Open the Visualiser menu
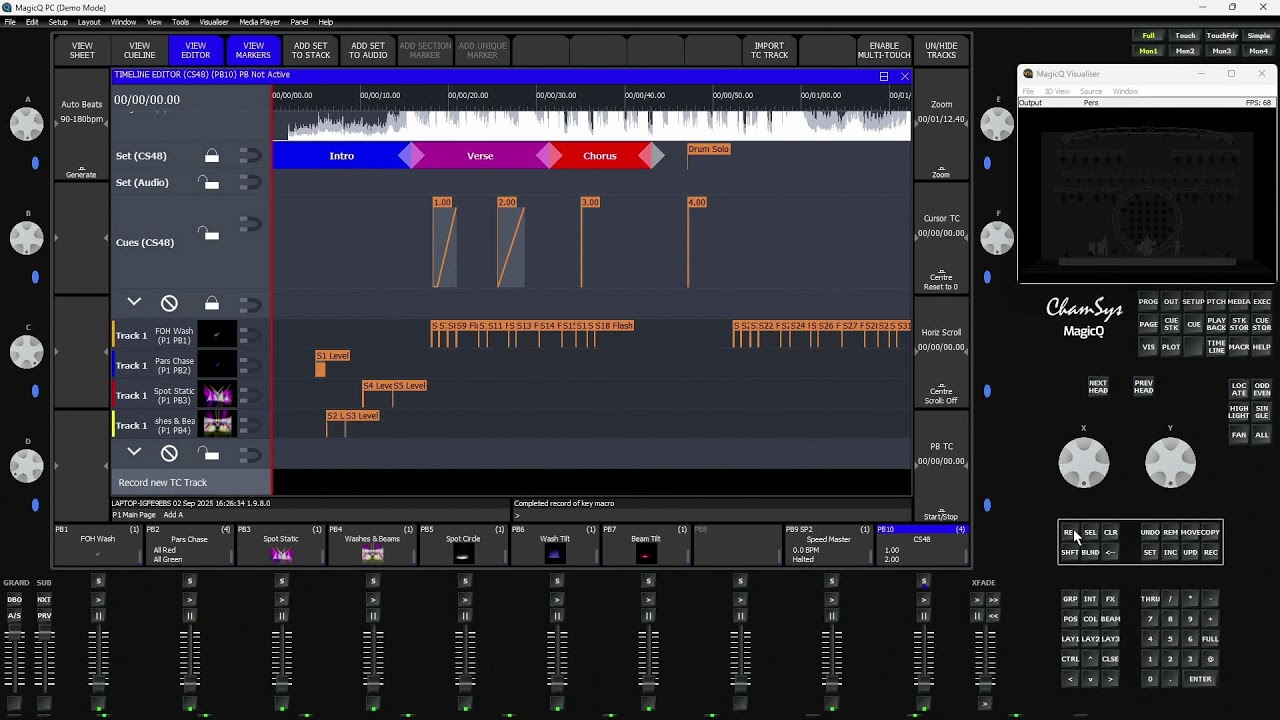Screen dimensions: 1280x720 (x=214, y=22)
